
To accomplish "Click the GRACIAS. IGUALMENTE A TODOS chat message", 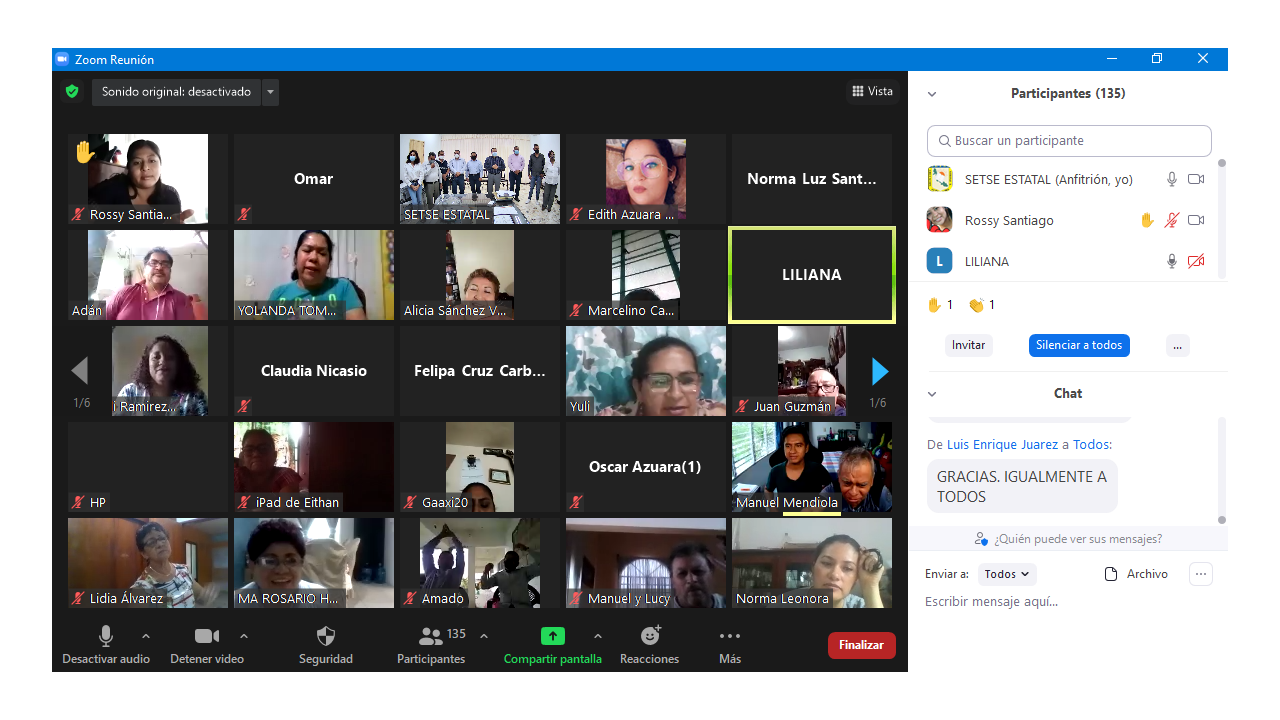I will (x=1022, y=486).
